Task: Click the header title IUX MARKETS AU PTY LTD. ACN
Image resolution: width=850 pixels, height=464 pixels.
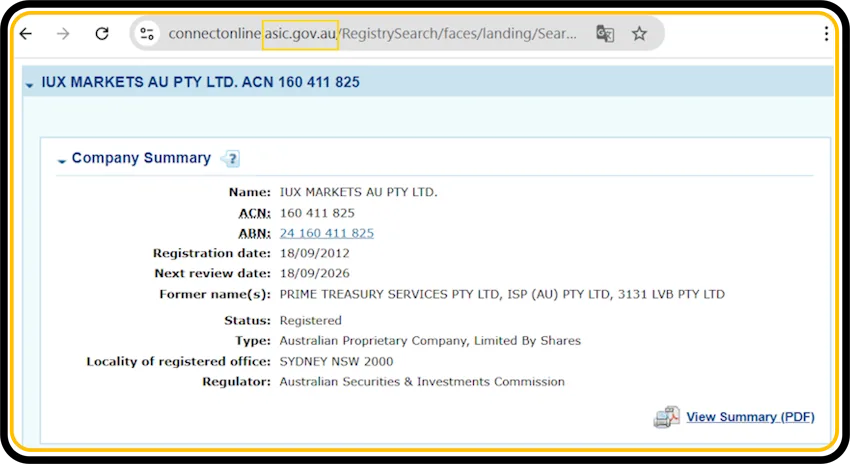Action: click(x=201, y=82)
